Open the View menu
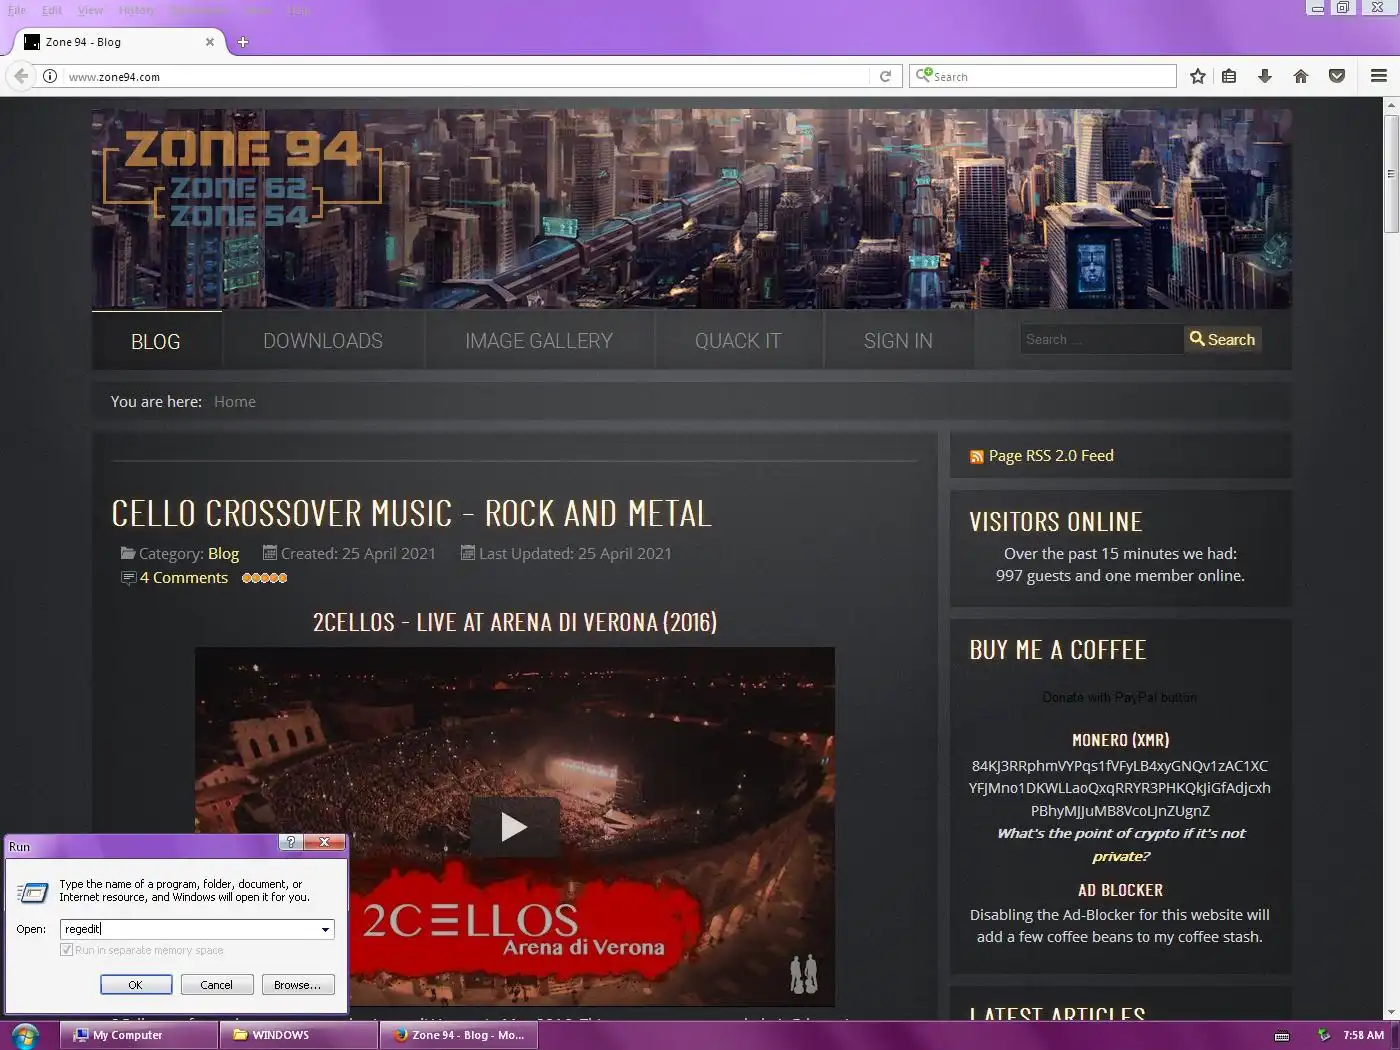The image size is (1400, 1050). [90, 10]
